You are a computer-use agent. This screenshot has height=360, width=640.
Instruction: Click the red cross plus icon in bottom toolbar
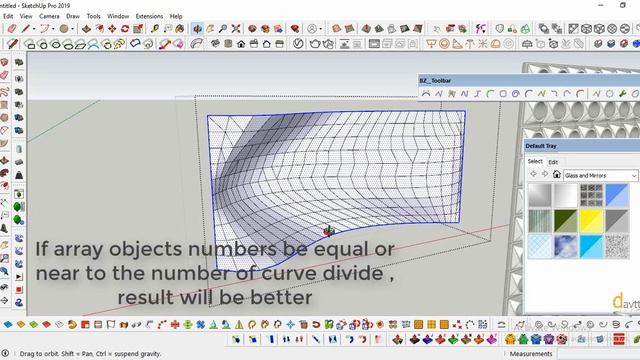pos(175,325)
